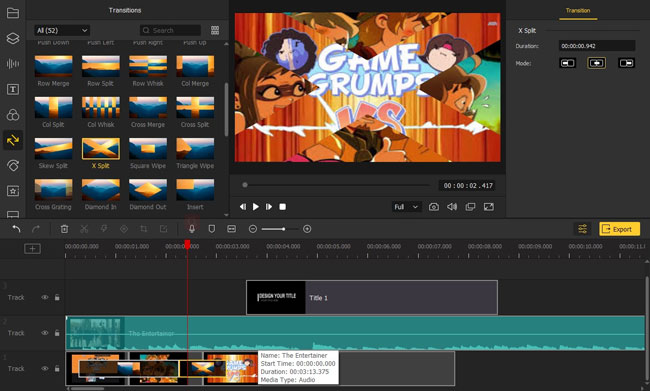Image resolution: width=650 pixels, height=391 pixels.
Task: Zoom in the timeline with plus icon
Action: tap(307, 229)
